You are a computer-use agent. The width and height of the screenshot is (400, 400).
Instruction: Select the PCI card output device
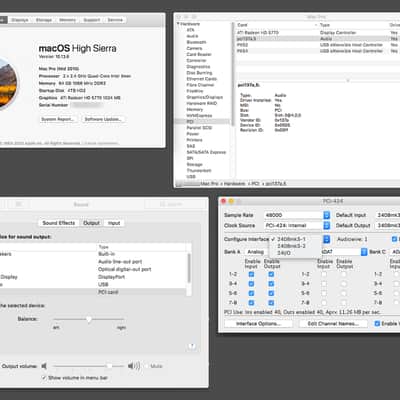pos(93,292)
